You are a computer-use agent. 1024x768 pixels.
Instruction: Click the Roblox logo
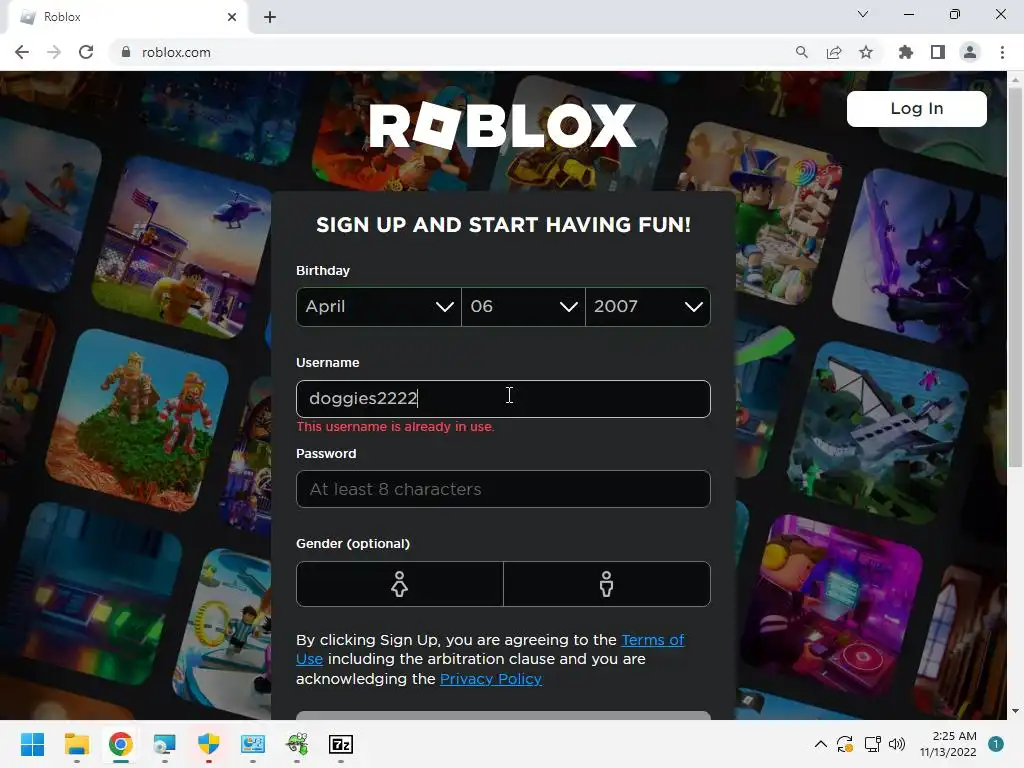coord(502,125)
